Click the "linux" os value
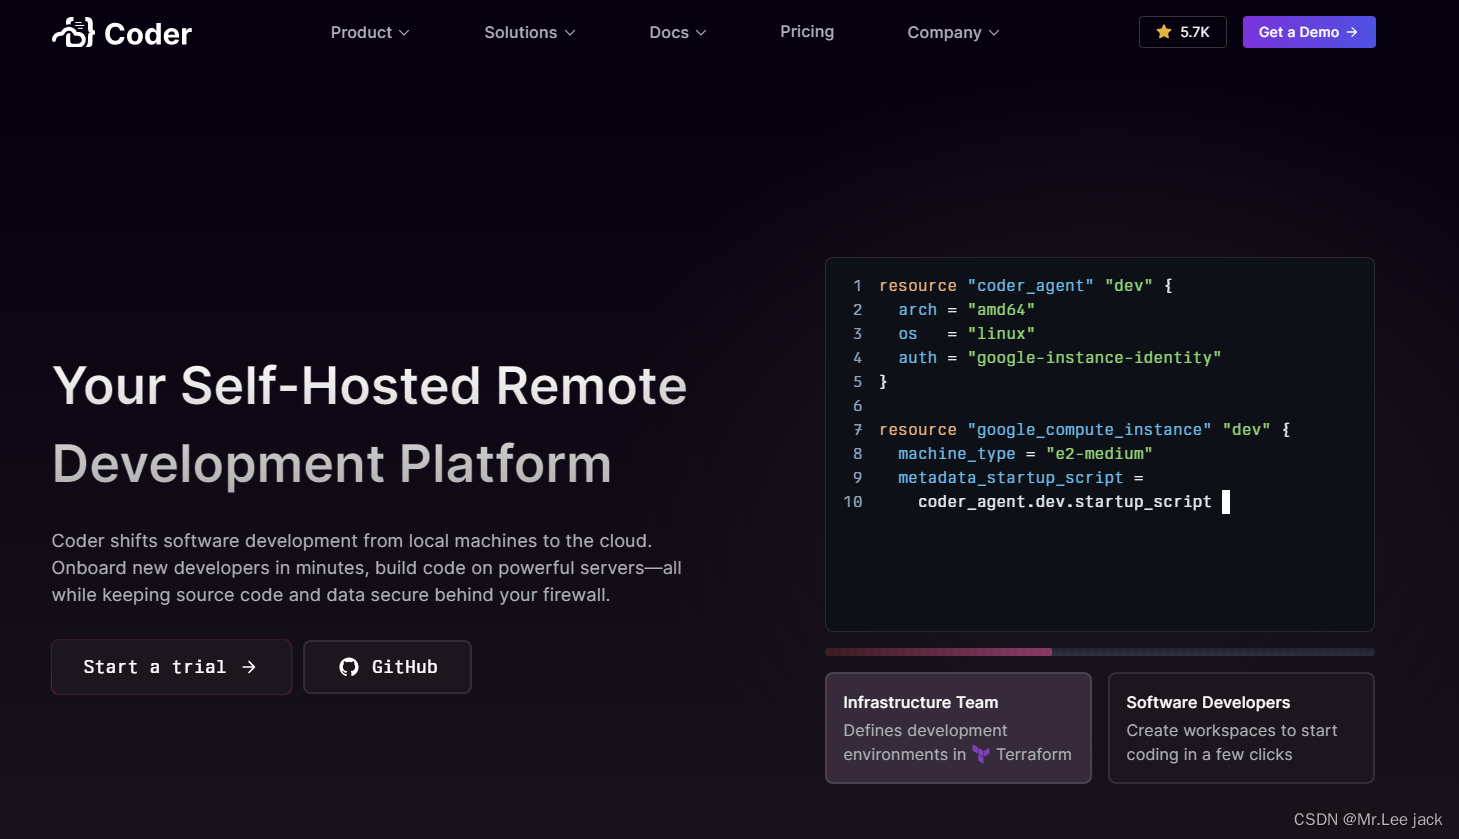This screenshot has width=1459, height=839. [1001, 334]
